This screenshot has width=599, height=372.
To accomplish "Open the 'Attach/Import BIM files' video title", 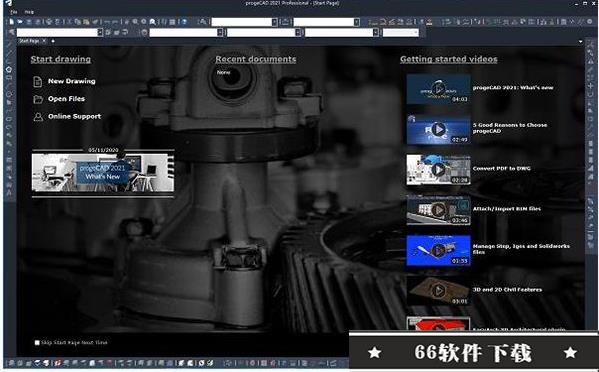I will pos(507,209).
